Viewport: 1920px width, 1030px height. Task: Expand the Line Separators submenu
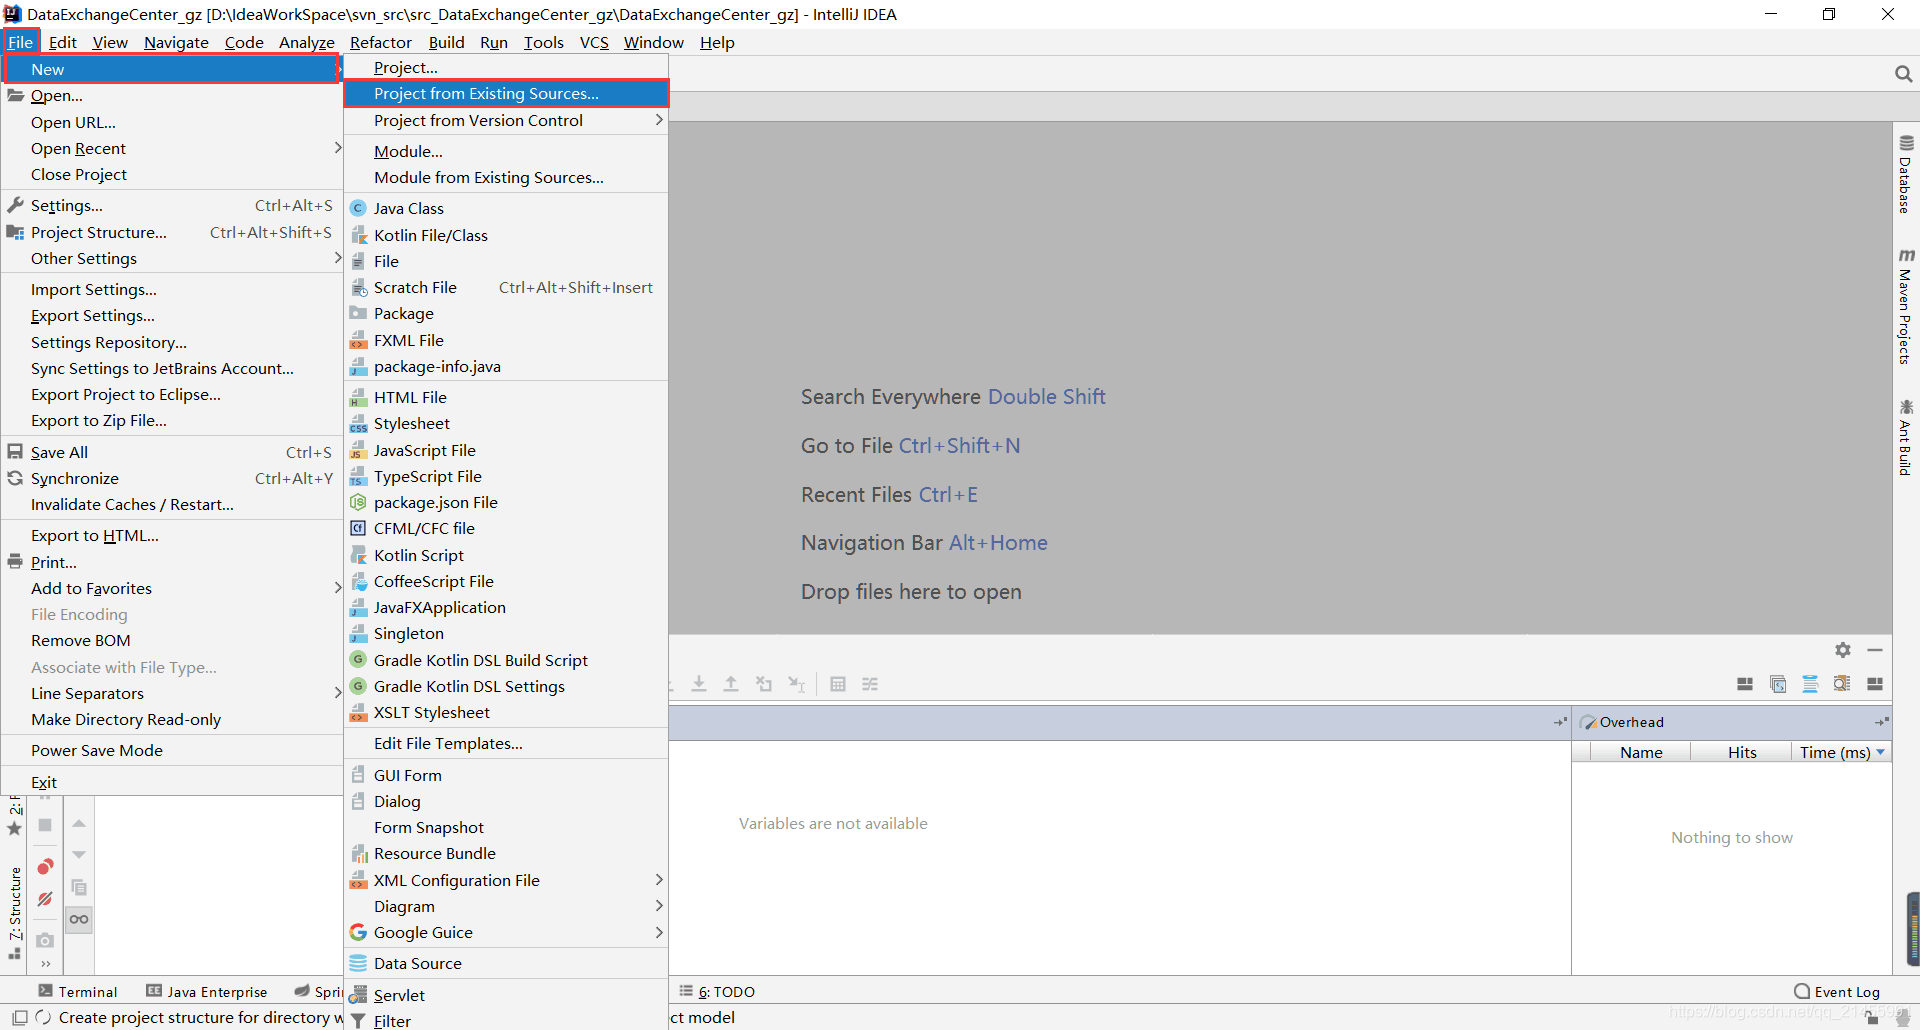point(338,693)
